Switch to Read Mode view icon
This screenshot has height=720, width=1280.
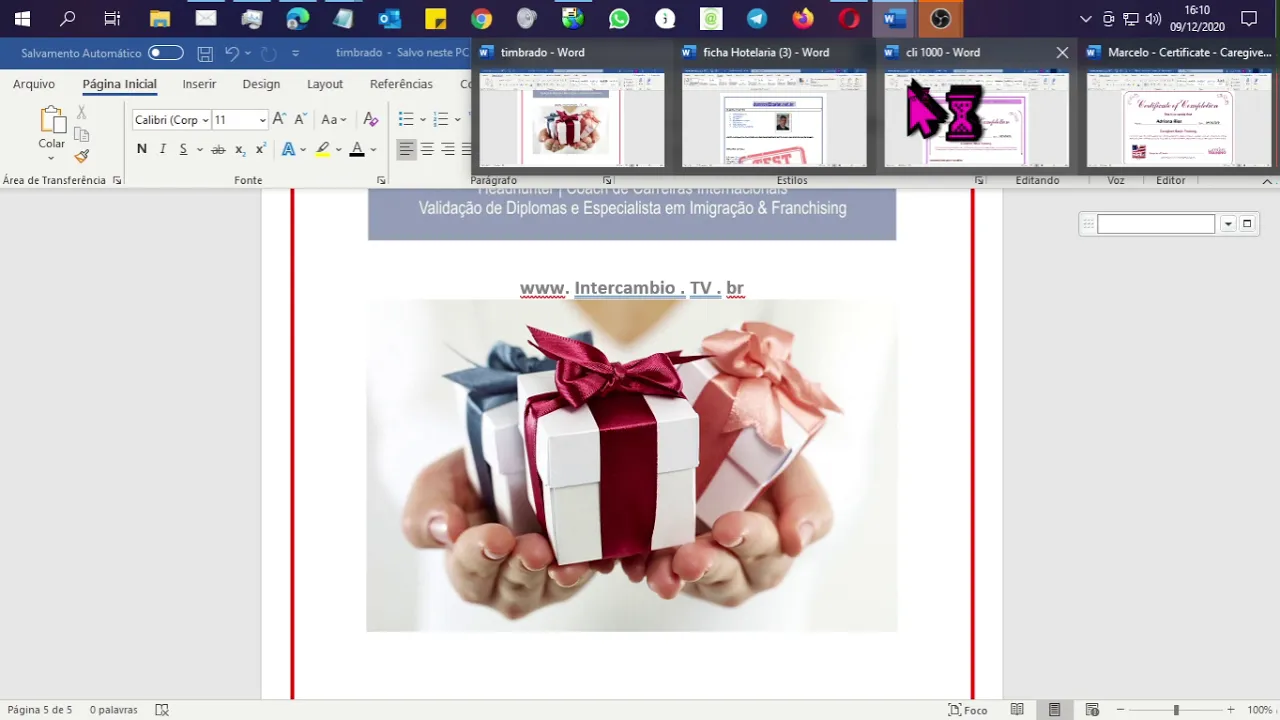[1017, 710]
